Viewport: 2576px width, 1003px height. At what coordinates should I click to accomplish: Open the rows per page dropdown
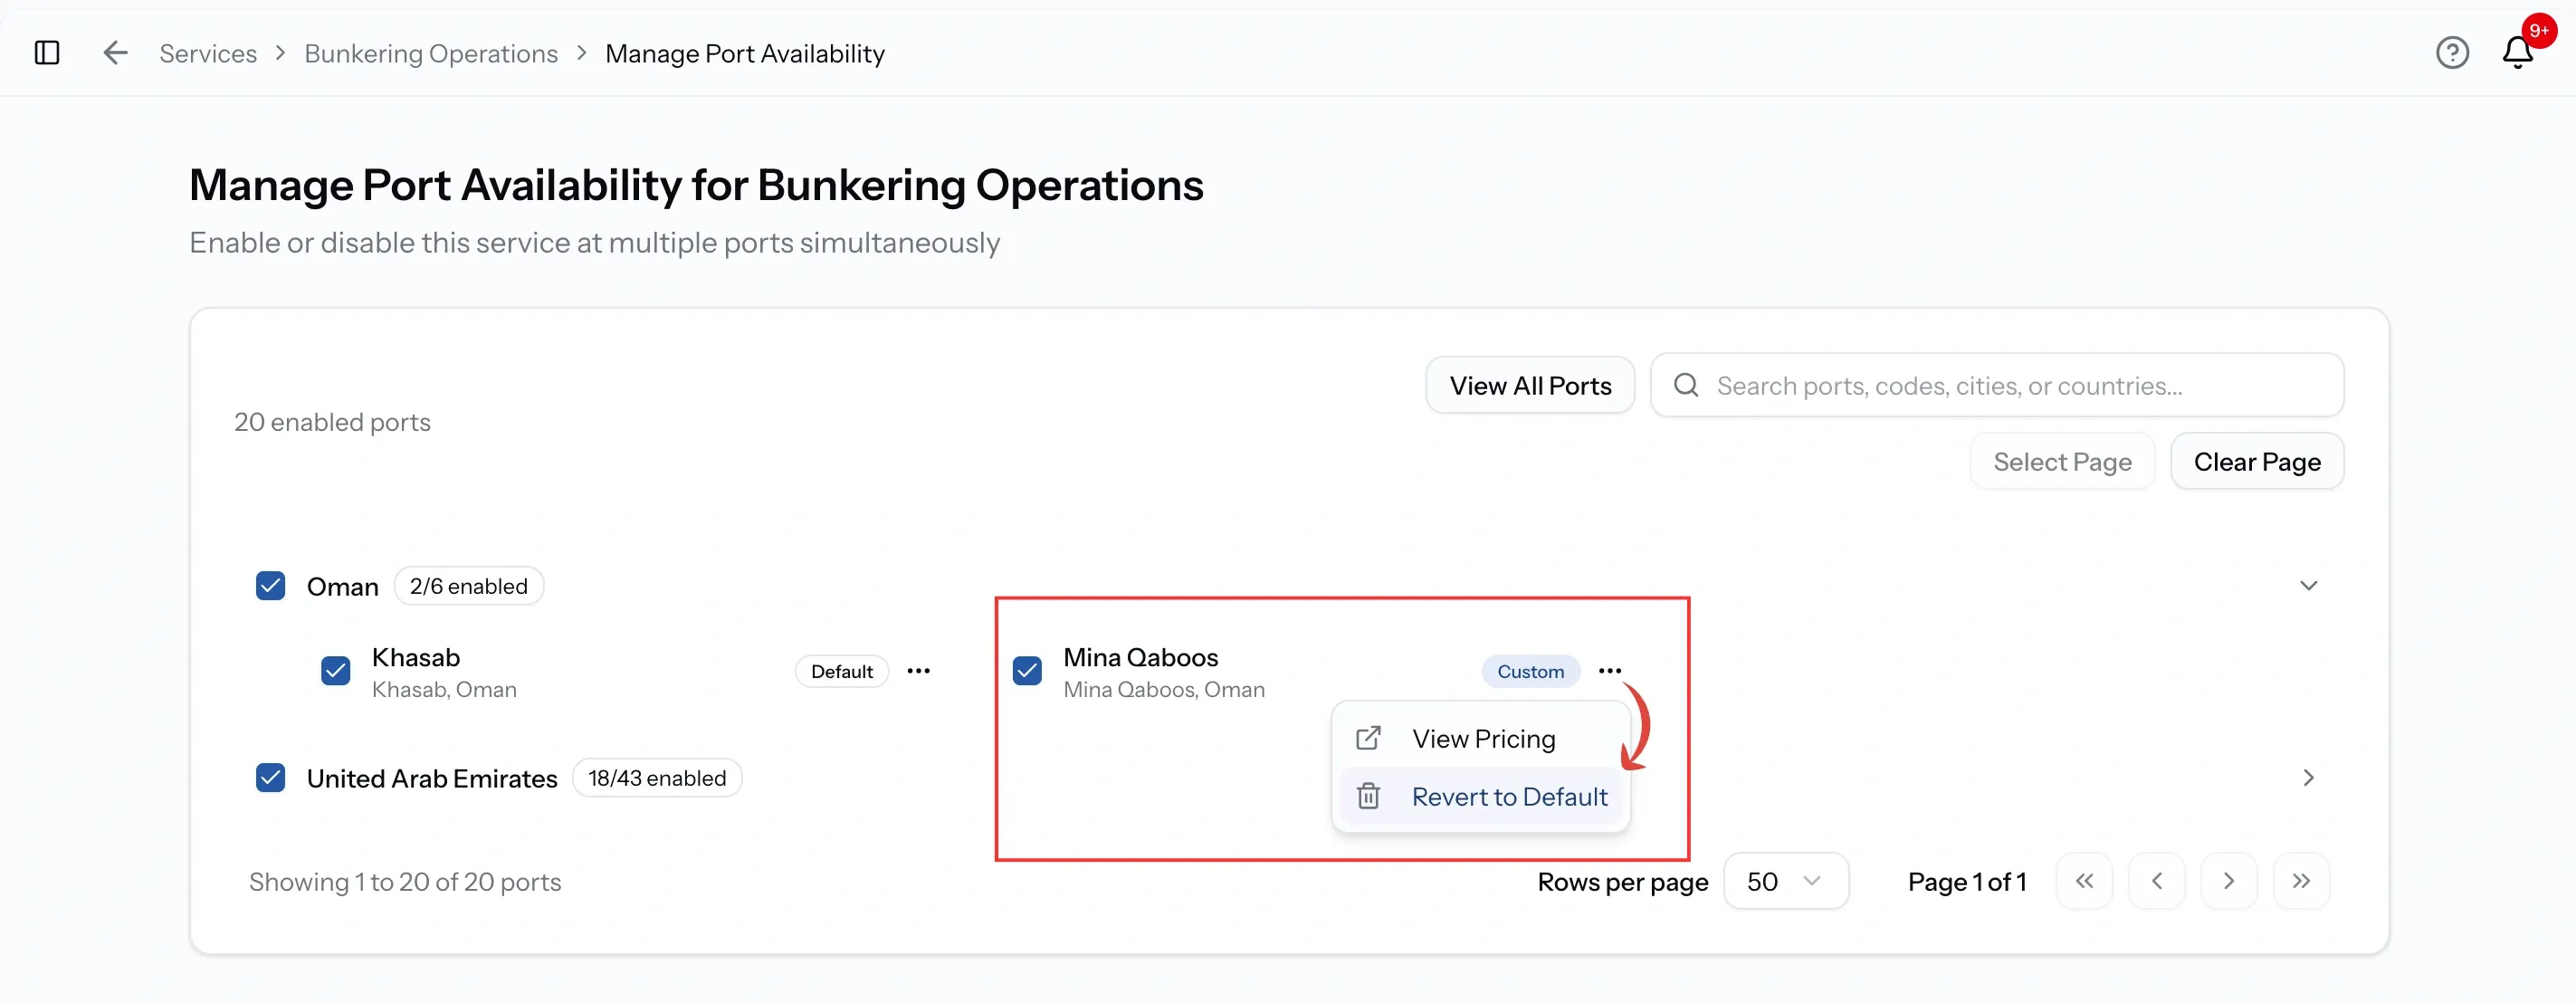[x=1786, y=881]
